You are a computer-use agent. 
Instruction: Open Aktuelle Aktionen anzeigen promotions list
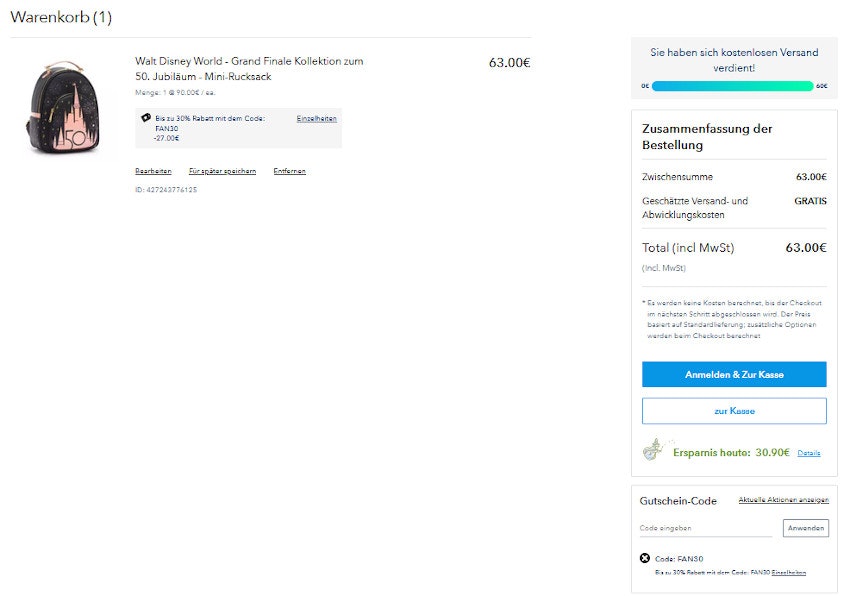pos(783,500)
